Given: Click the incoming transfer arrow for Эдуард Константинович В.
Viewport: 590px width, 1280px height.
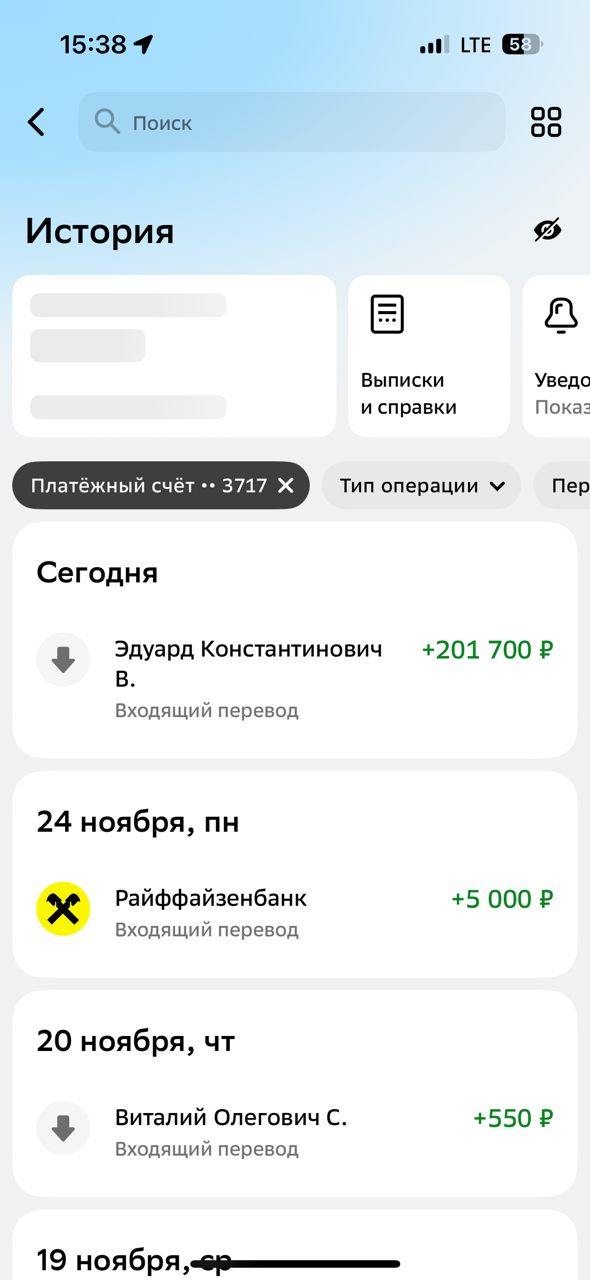Looking at the screenshot, I should pyautogui.click(x=63, y=659).
